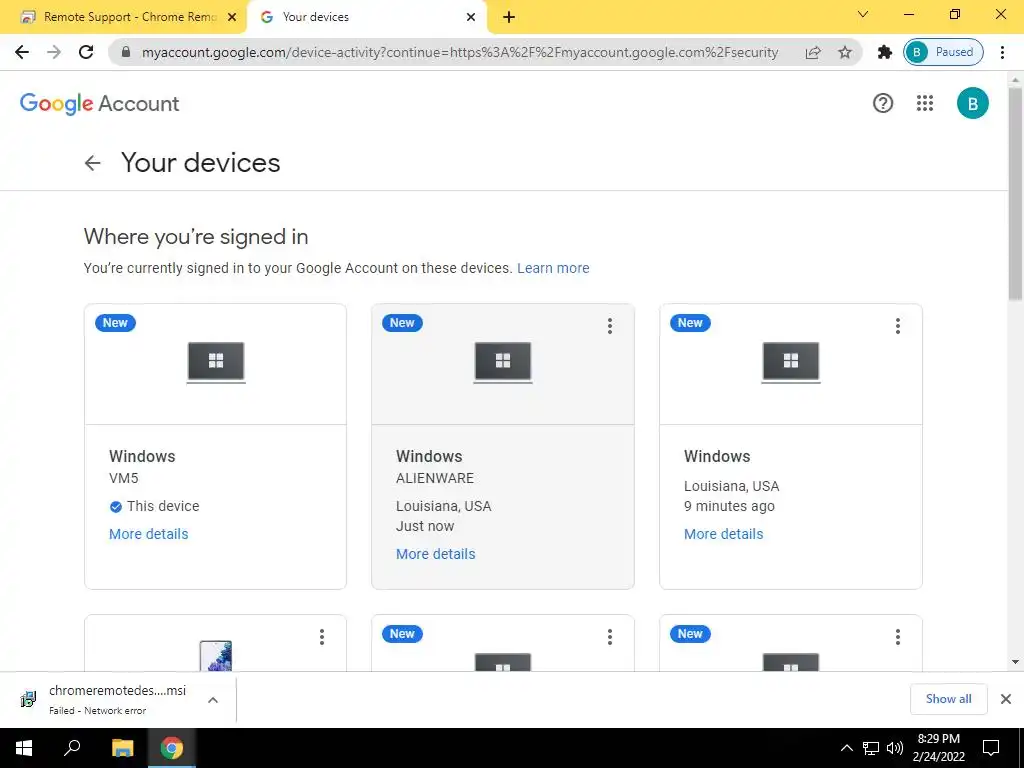Go back using the browser back arrow
1024x768 pixels.
[22, 52]
